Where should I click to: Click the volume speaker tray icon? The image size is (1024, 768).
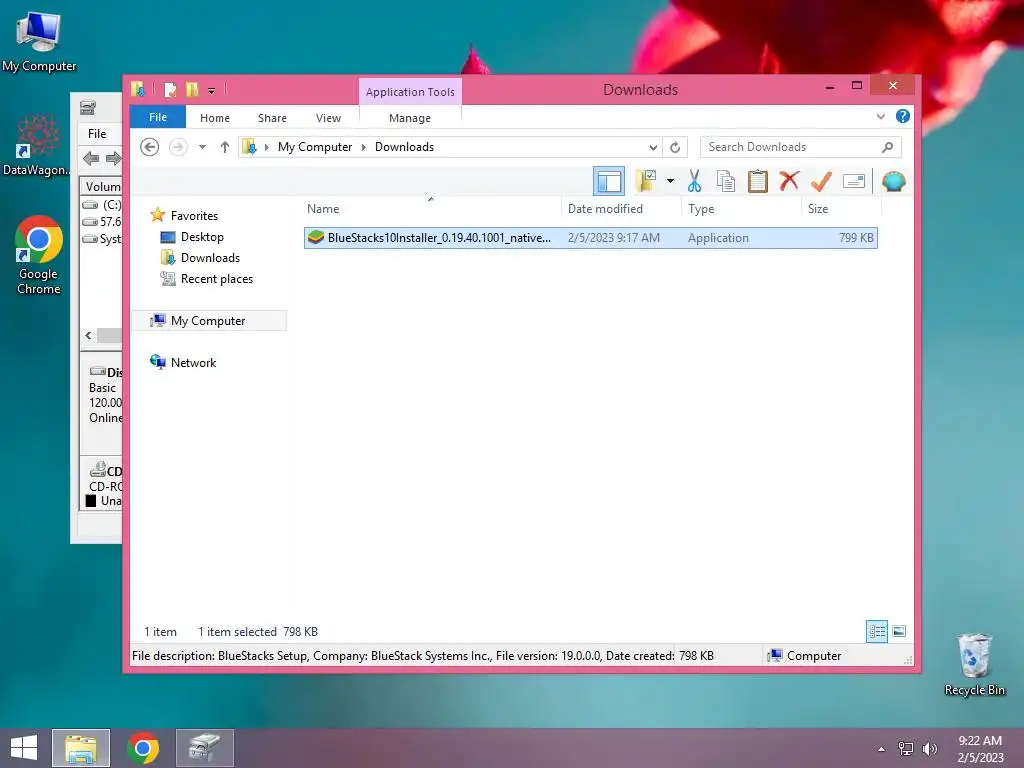[x=929, y=749]
